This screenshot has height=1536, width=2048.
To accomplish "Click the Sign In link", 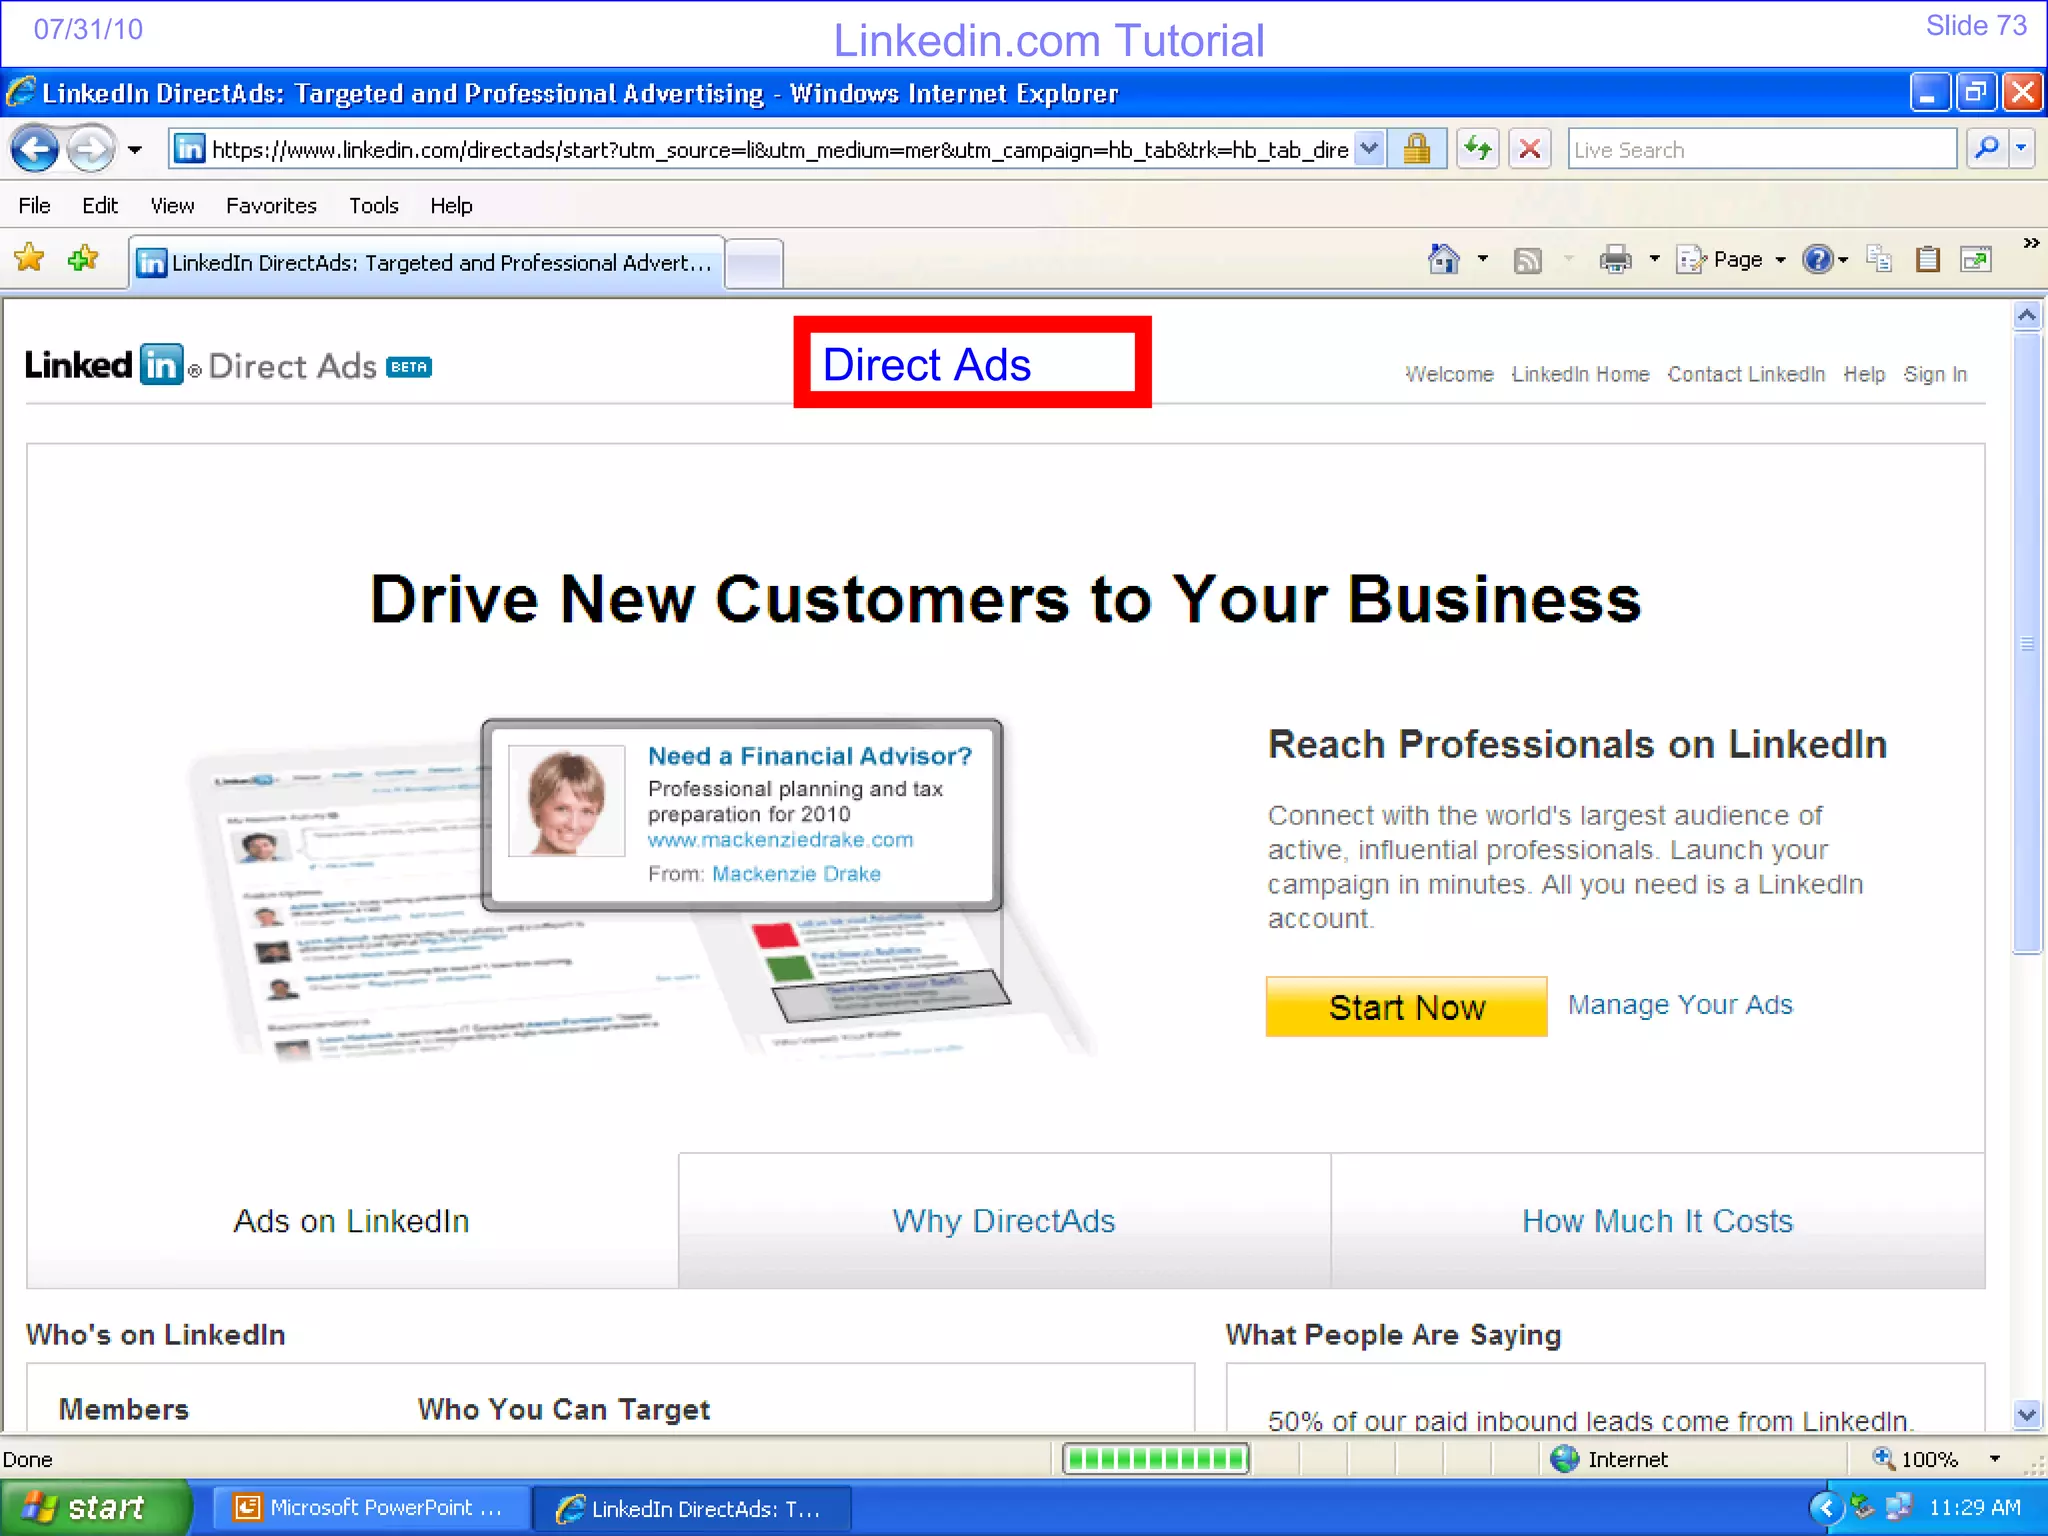I will (1935, 374).
